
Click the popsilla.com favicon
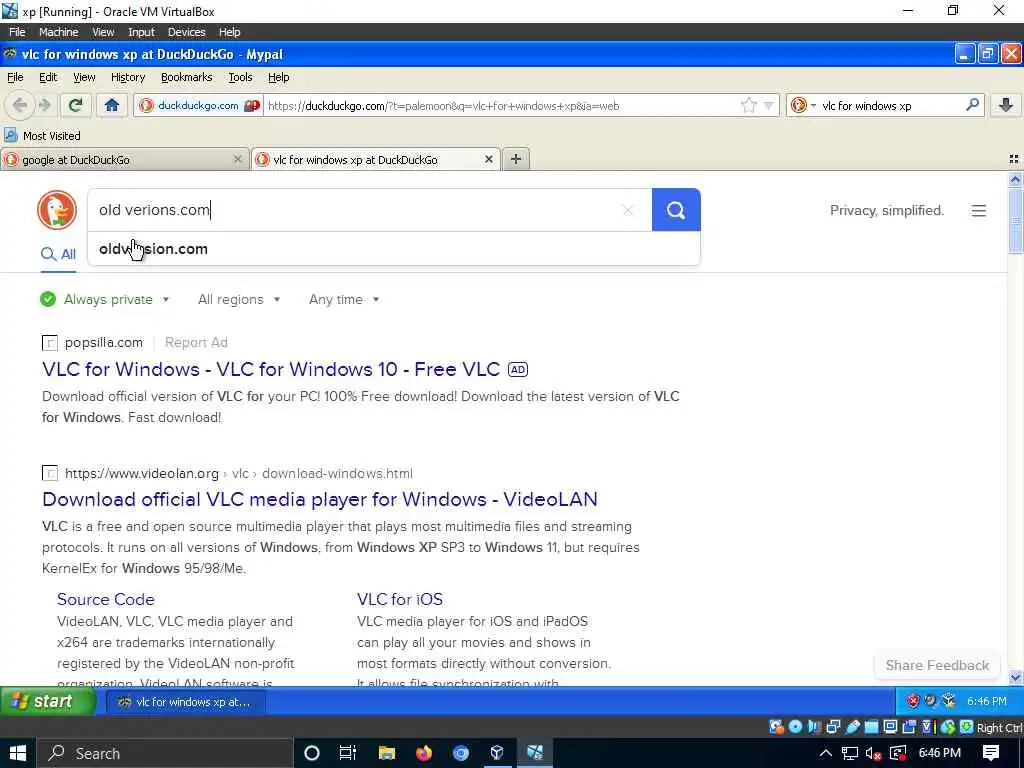point(50,342)
